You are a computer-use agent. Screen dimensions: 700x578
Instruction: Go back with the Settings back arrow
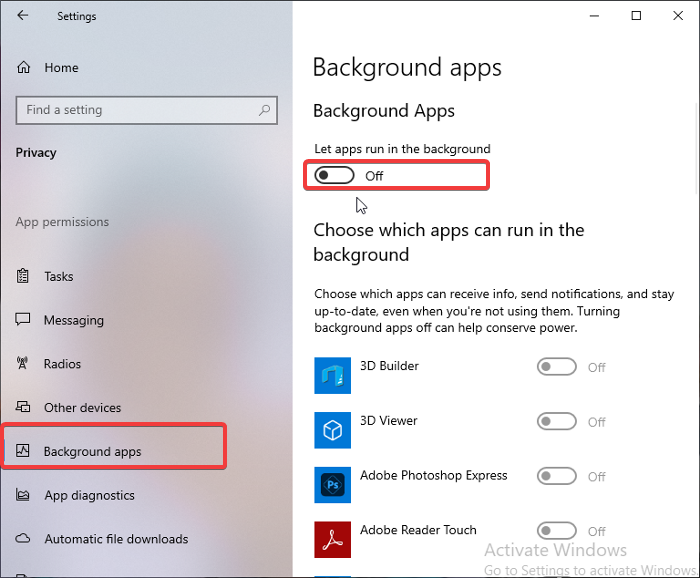(22, 16)
